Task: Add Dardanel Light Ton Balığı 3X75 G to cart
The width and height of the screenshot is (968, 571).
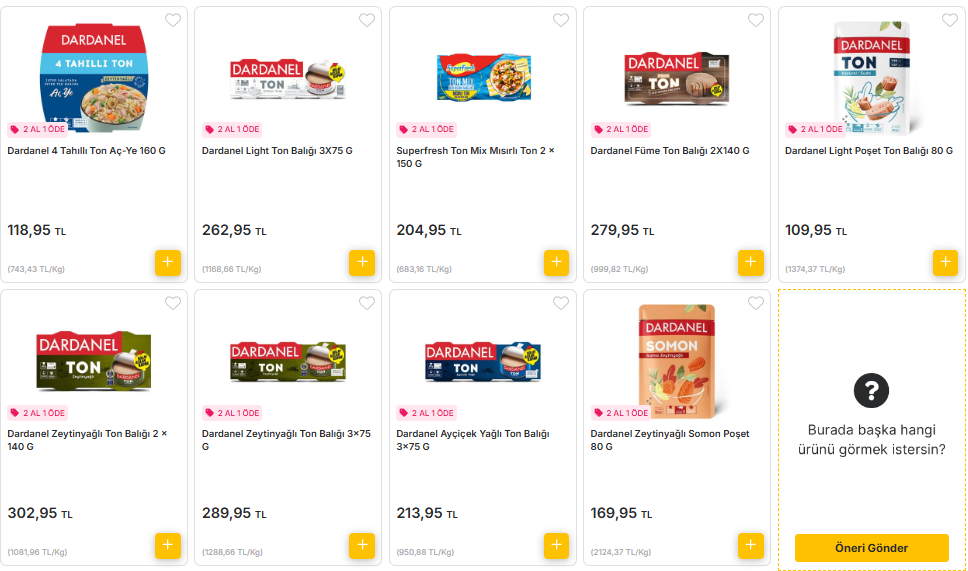Action: click(x=362, y=262)
